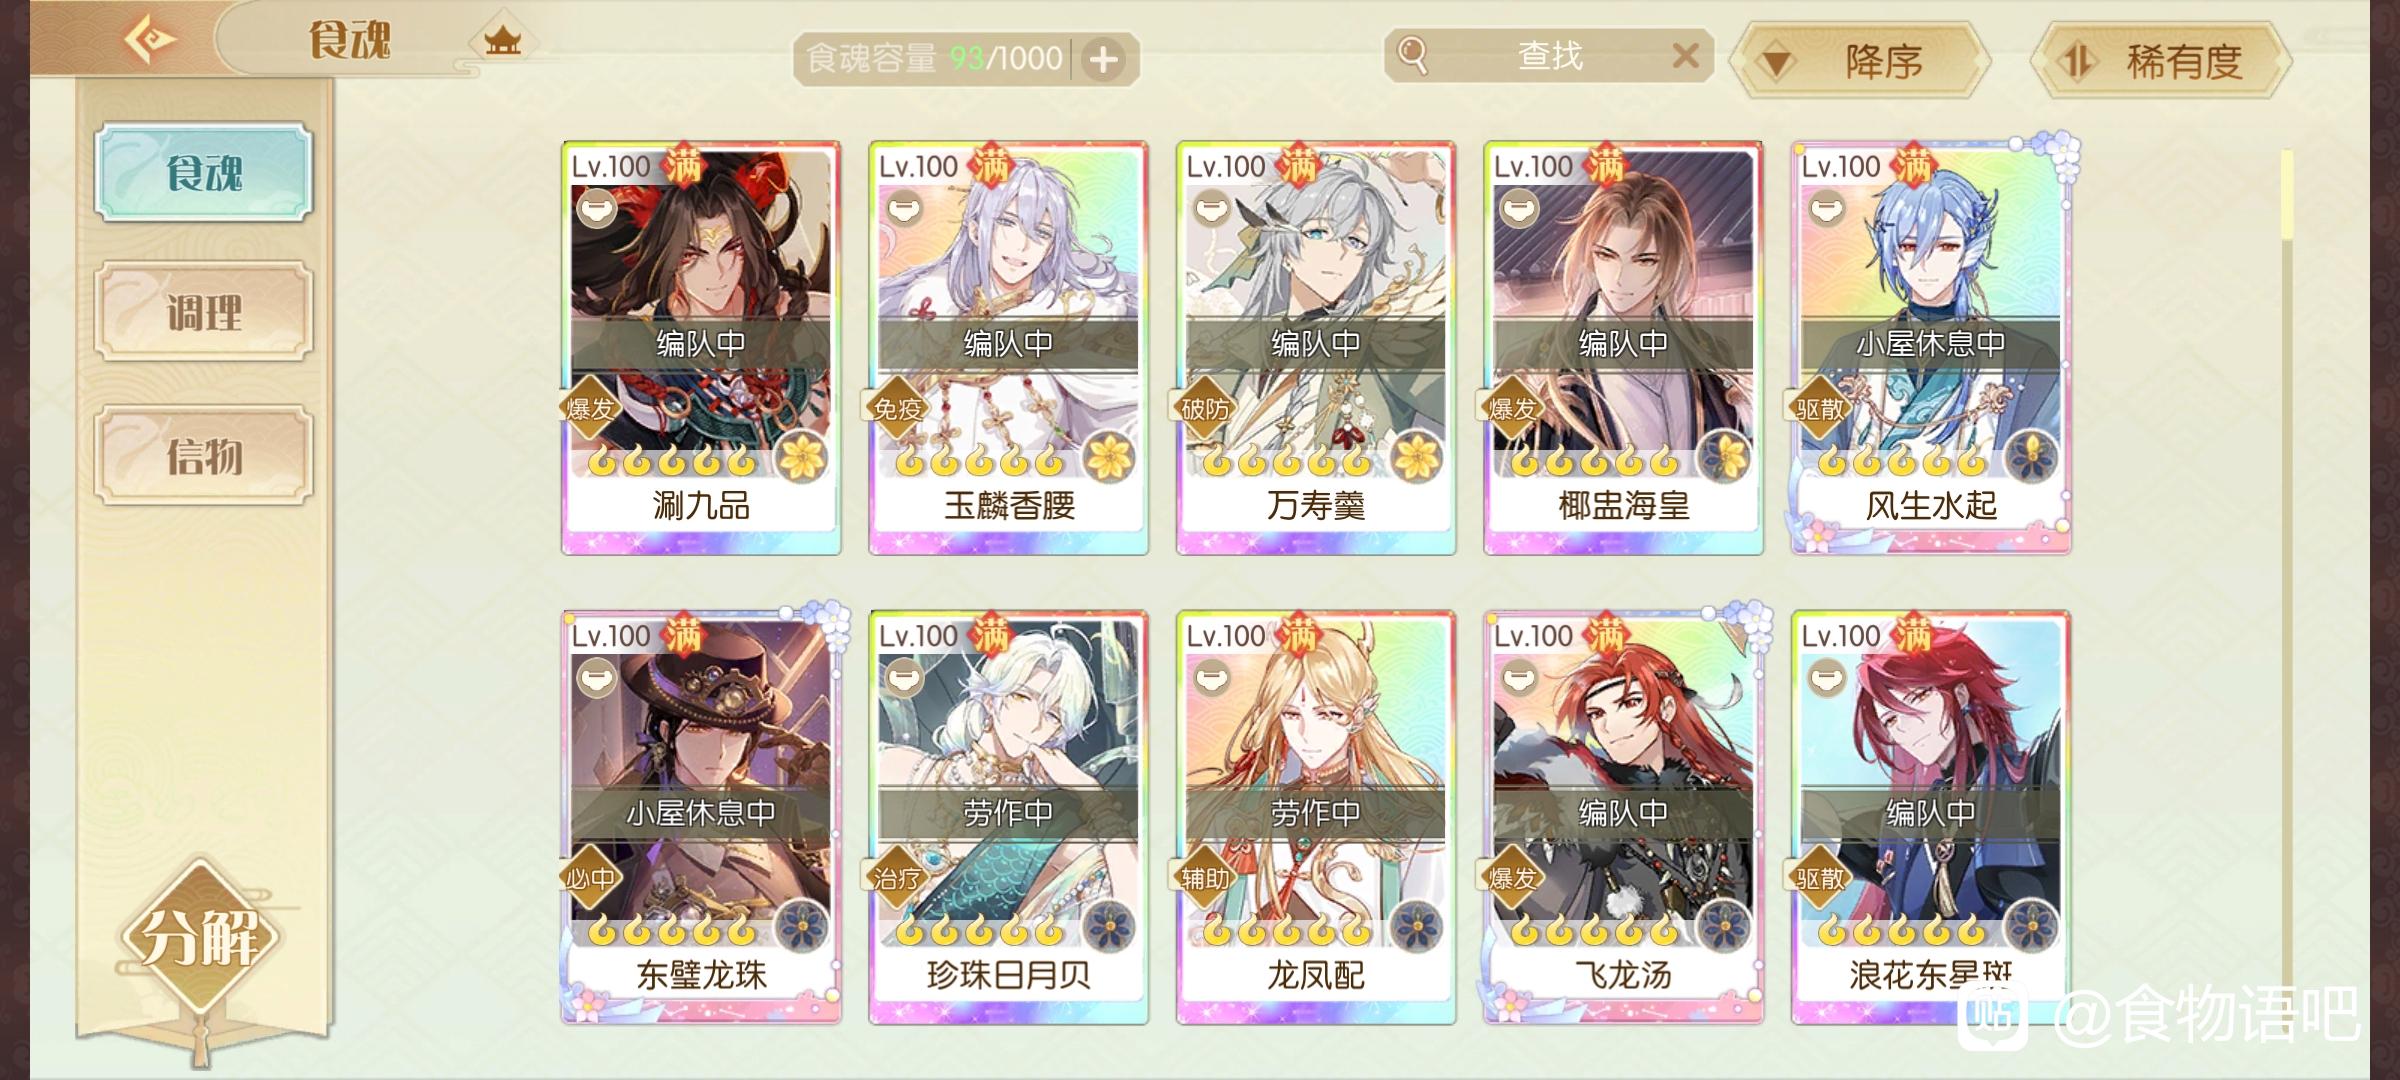Tap the 治疗 tag on 珍珠日月贝
The width and height of the screenshot is (2400, 1080).
897,878
